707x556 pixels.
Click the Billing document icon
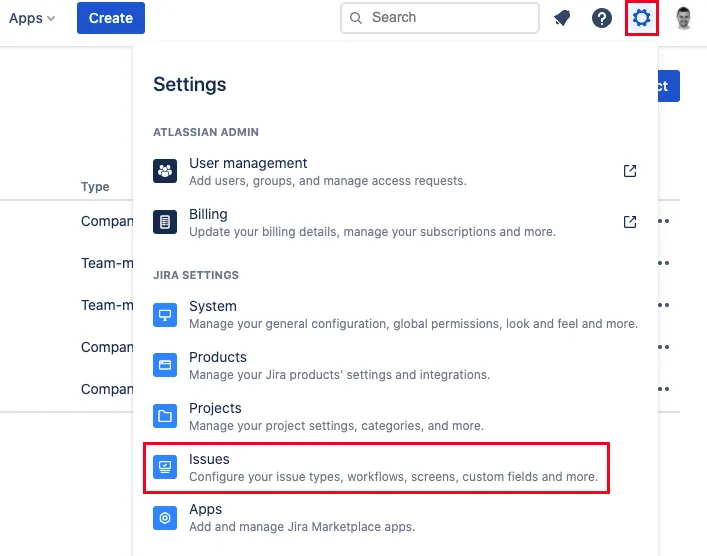click(x=165, y=222)
